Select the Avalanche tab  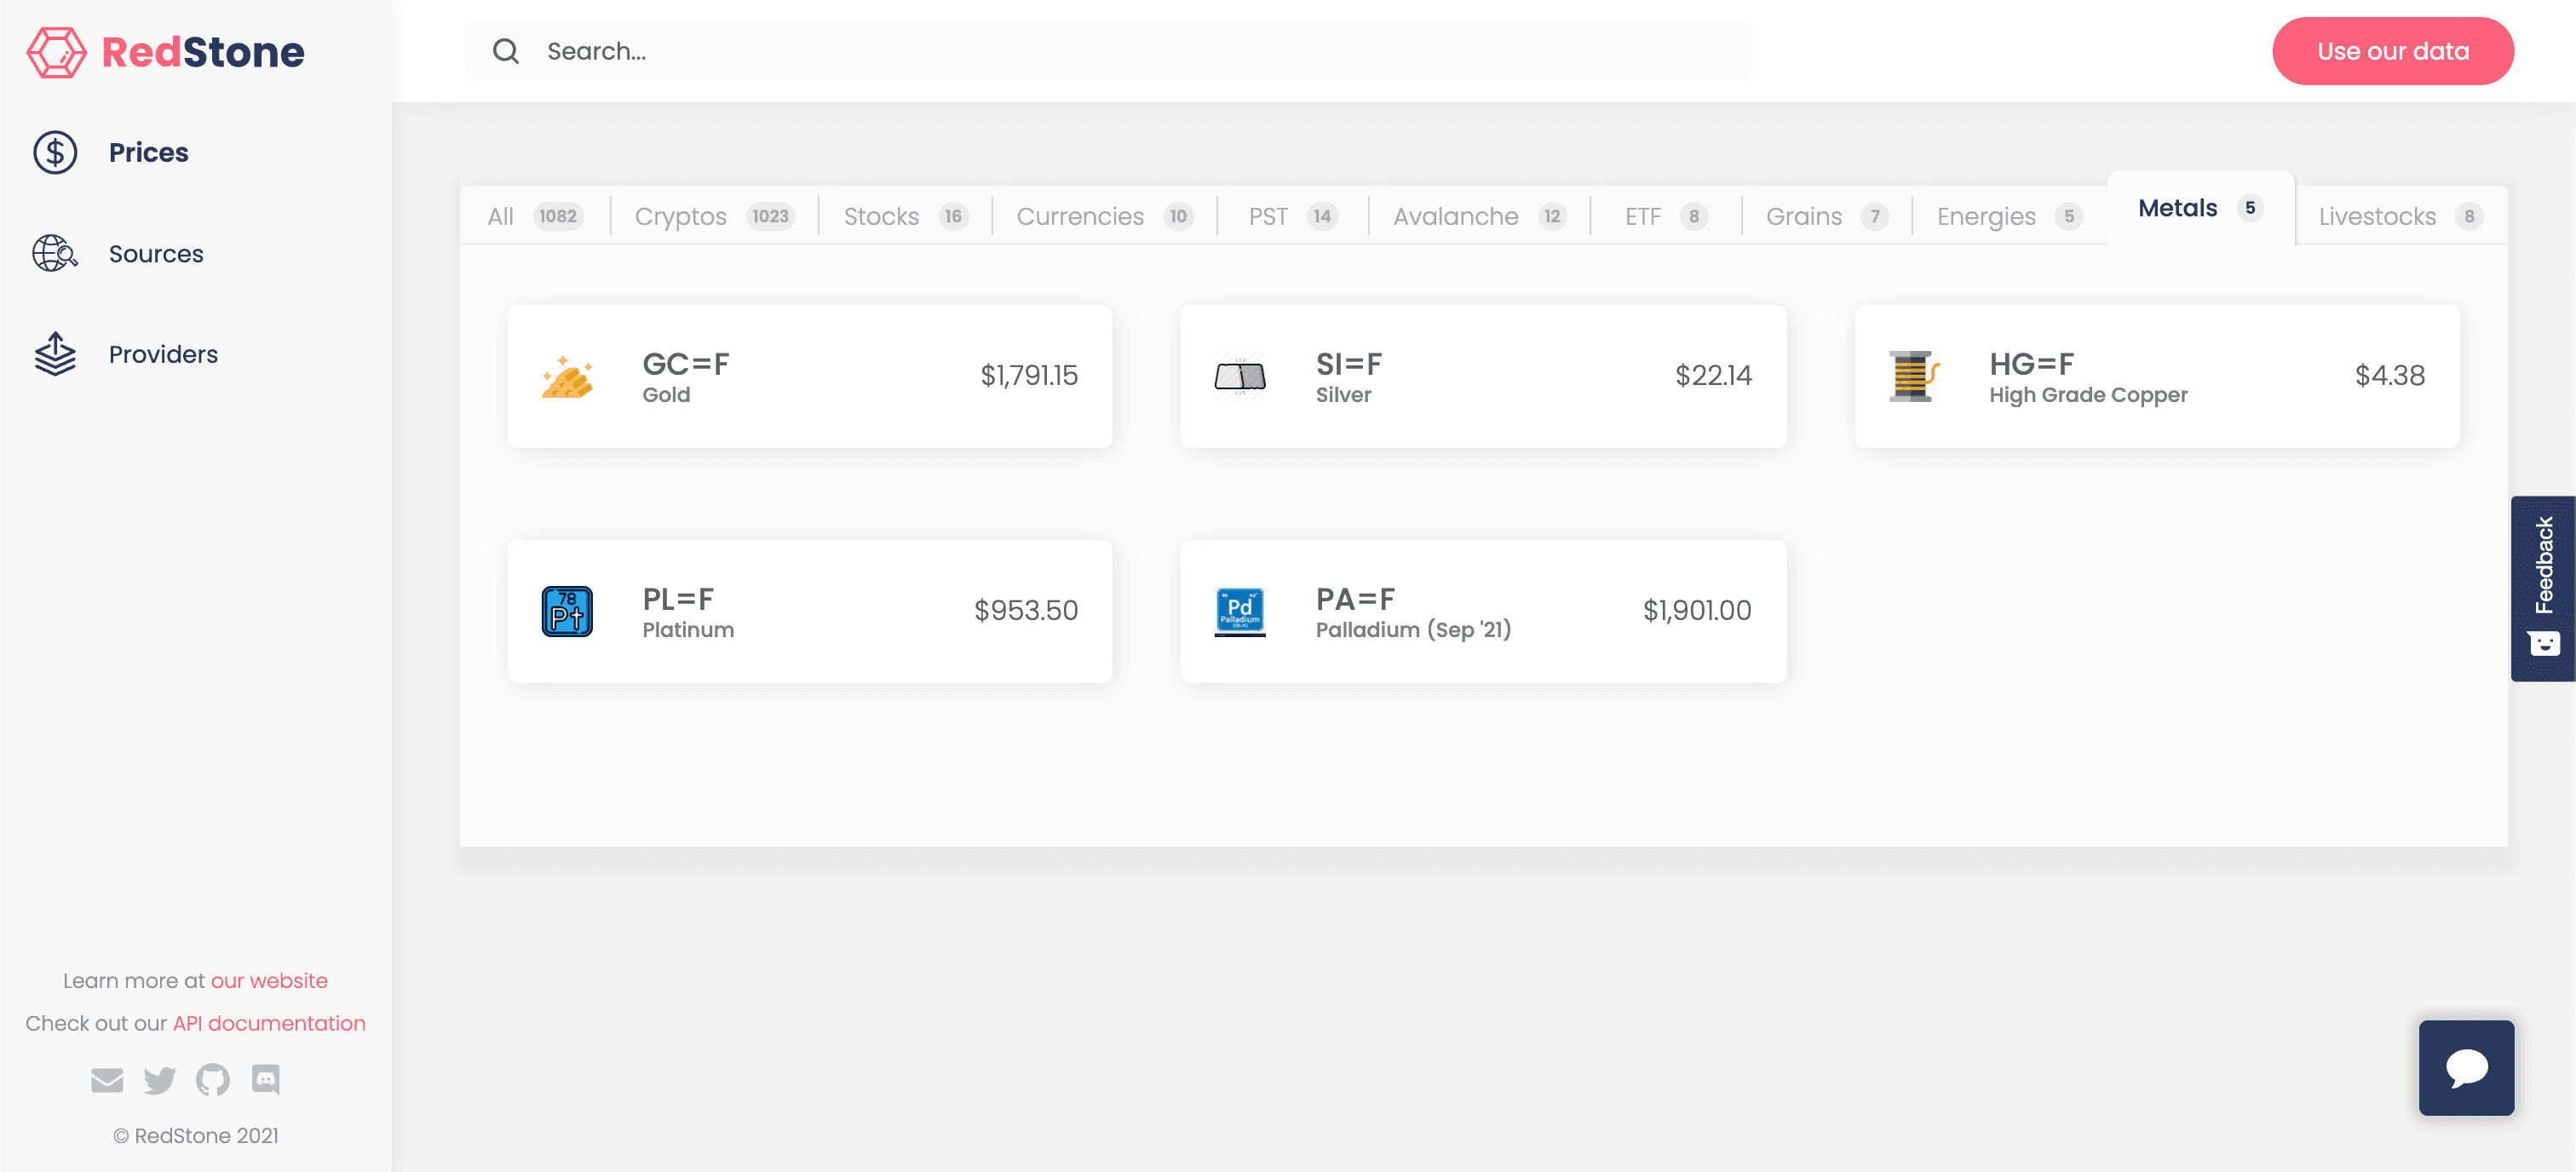(1479, 216)
